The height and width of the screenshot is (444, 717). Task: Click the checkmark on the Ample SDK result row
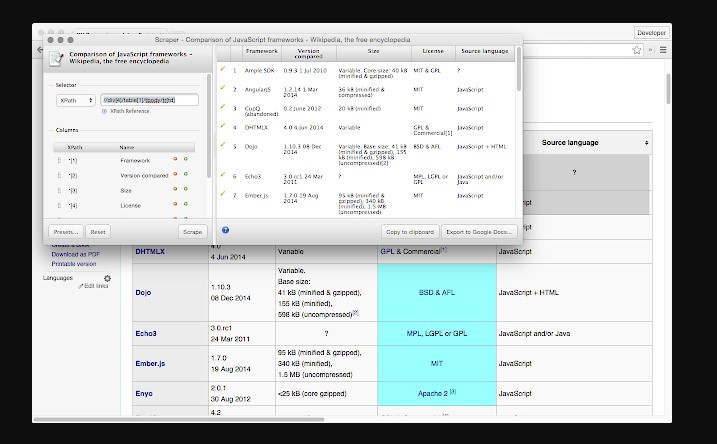pyautogui.click(x=223, y=69)
